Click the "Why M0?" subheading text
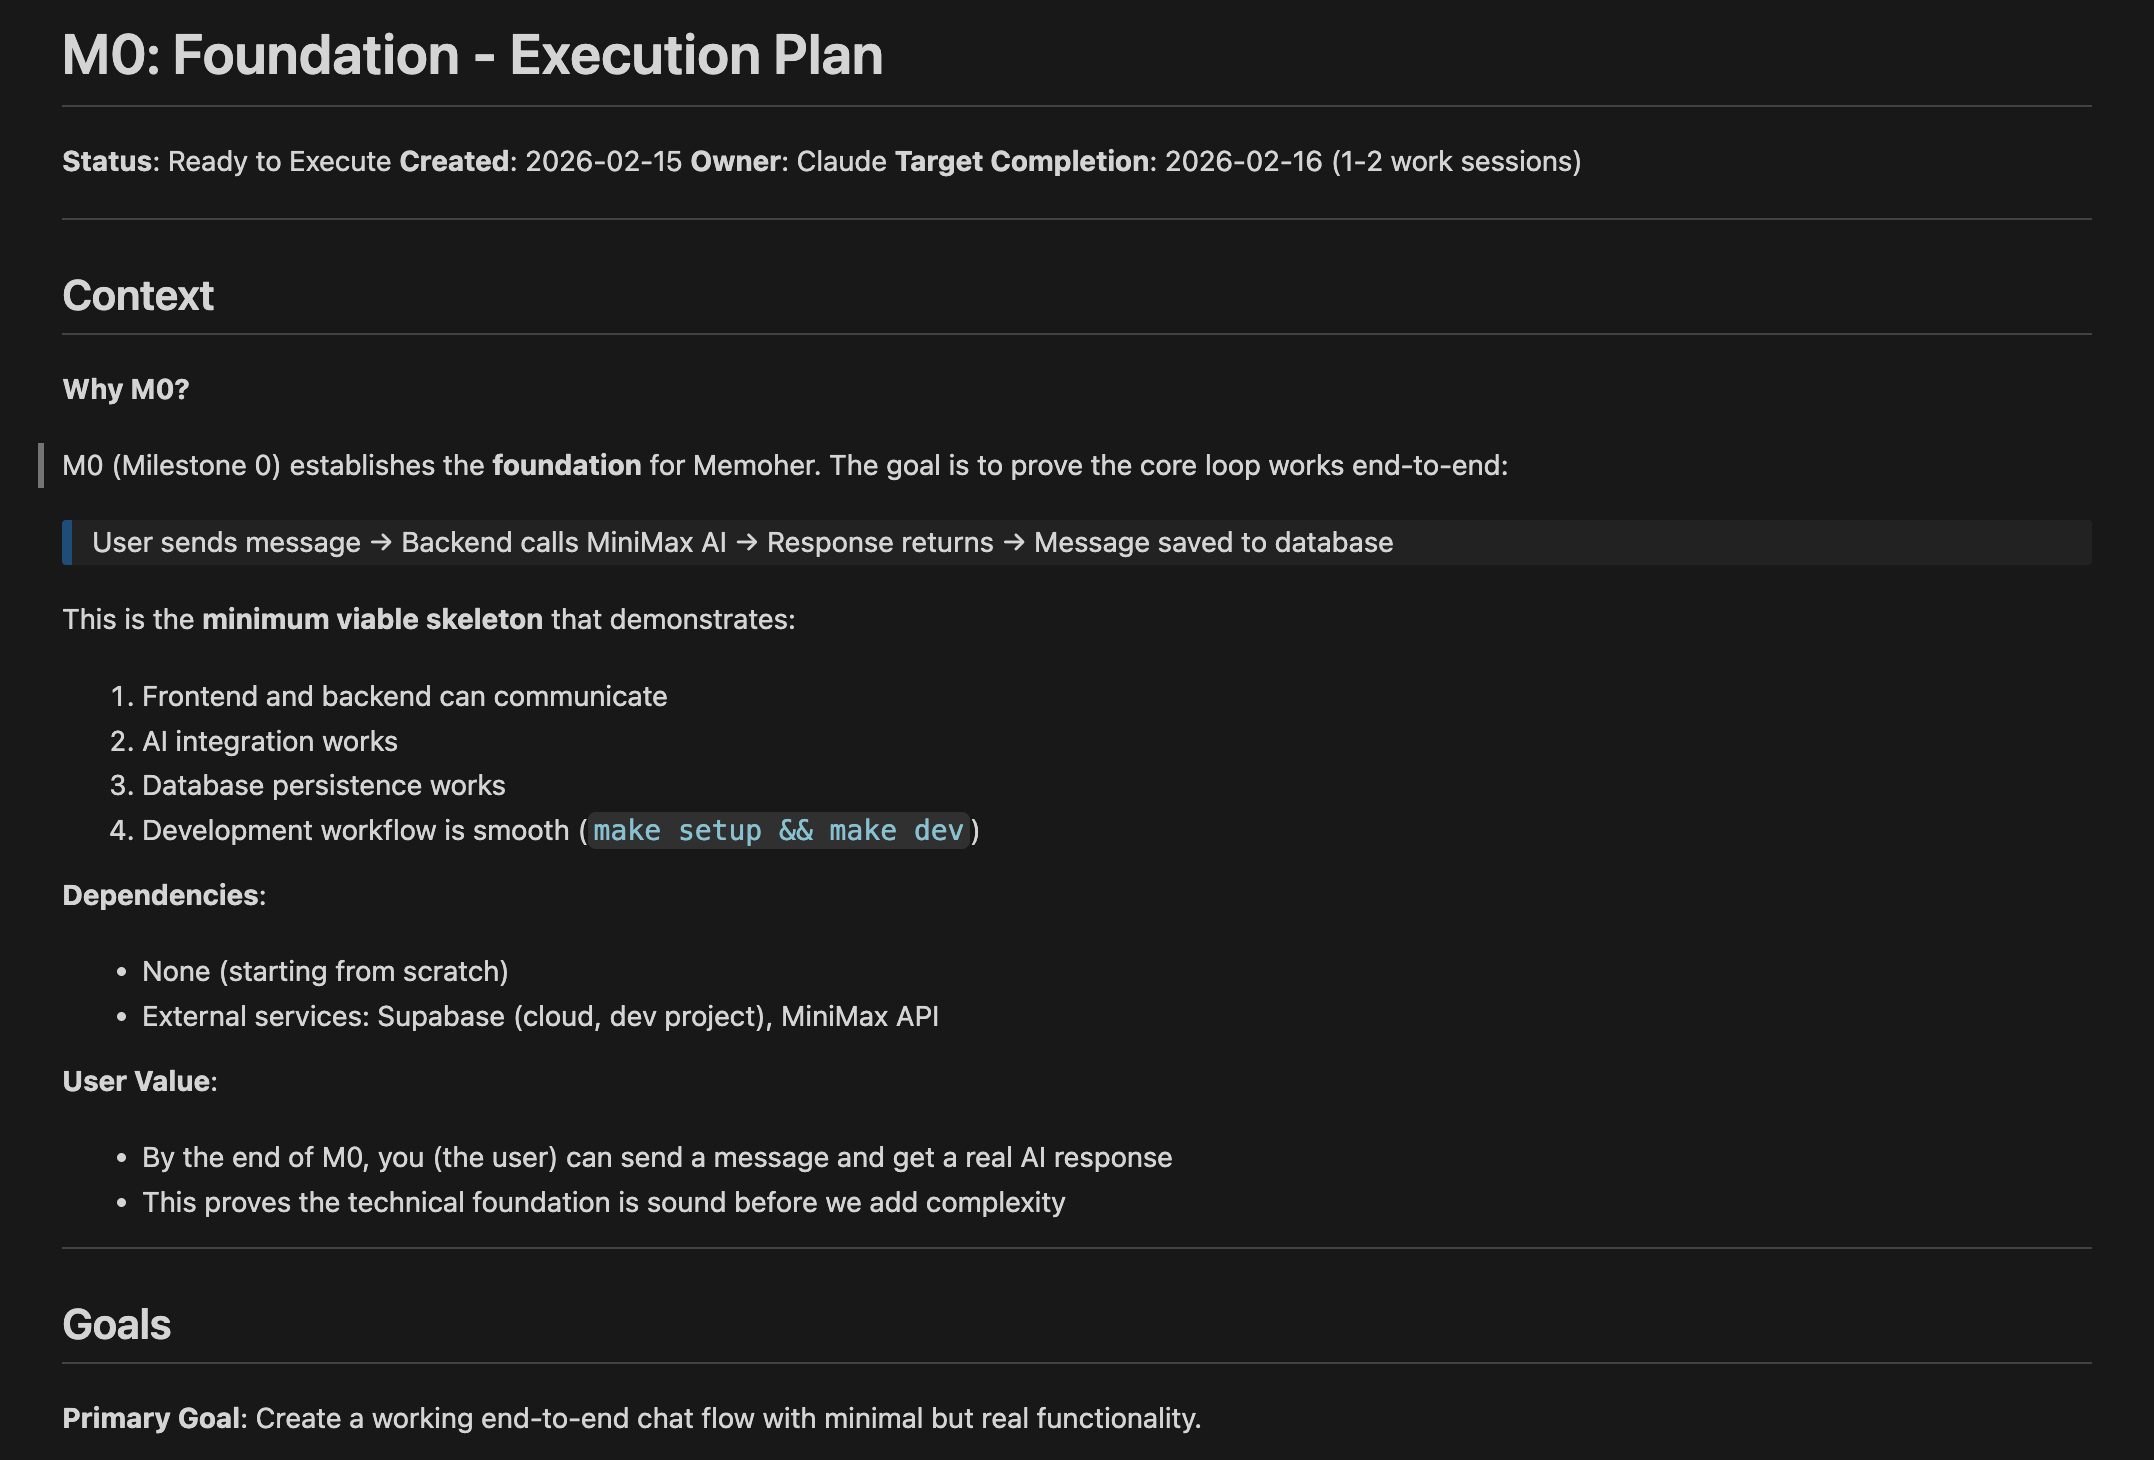Viewport: 2154px width, 1460px height. coord(126,389)
